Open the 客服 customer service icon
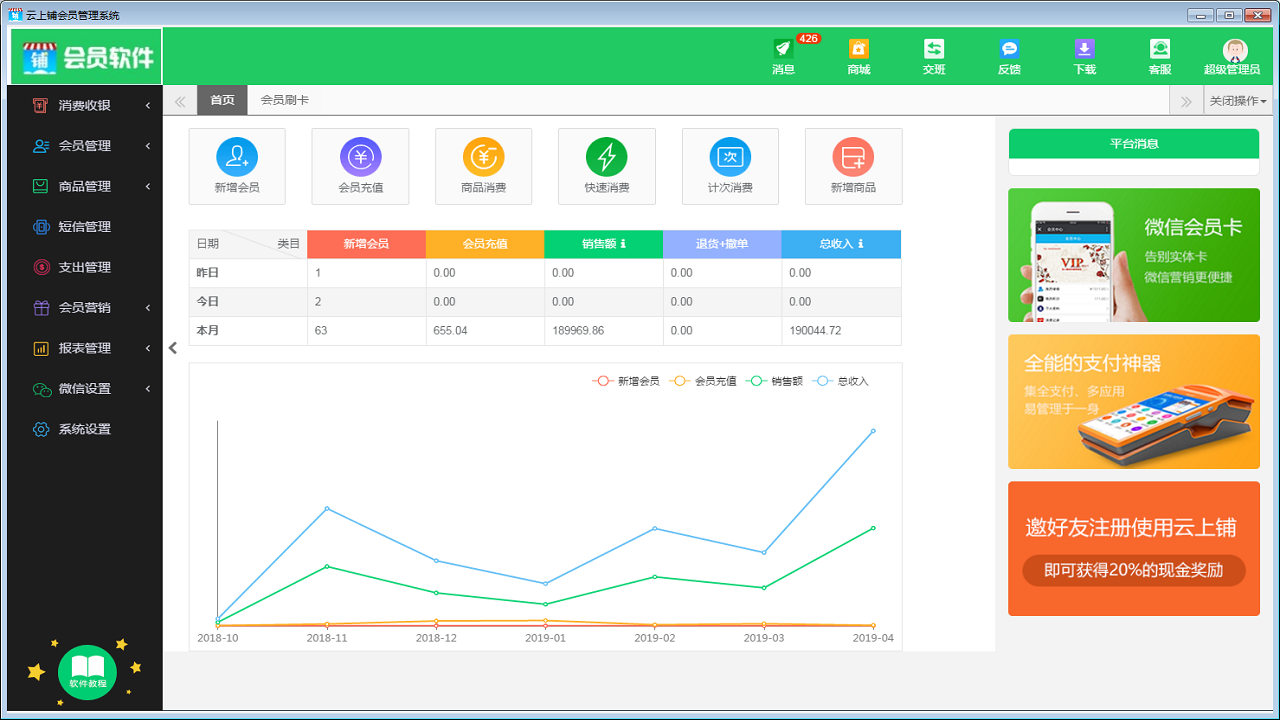This screenshot has width=1280, height=720. (1159, 55)
